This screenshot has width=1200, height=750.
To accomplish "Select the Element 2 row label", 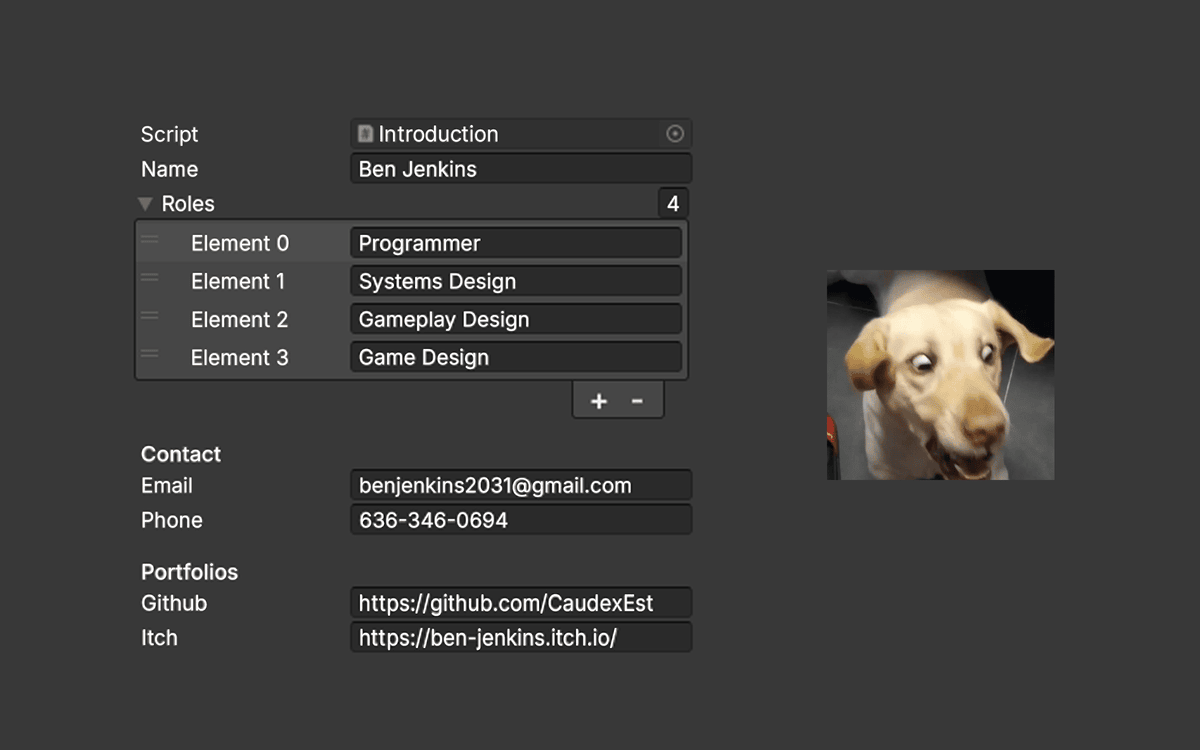I will point(240,319).
